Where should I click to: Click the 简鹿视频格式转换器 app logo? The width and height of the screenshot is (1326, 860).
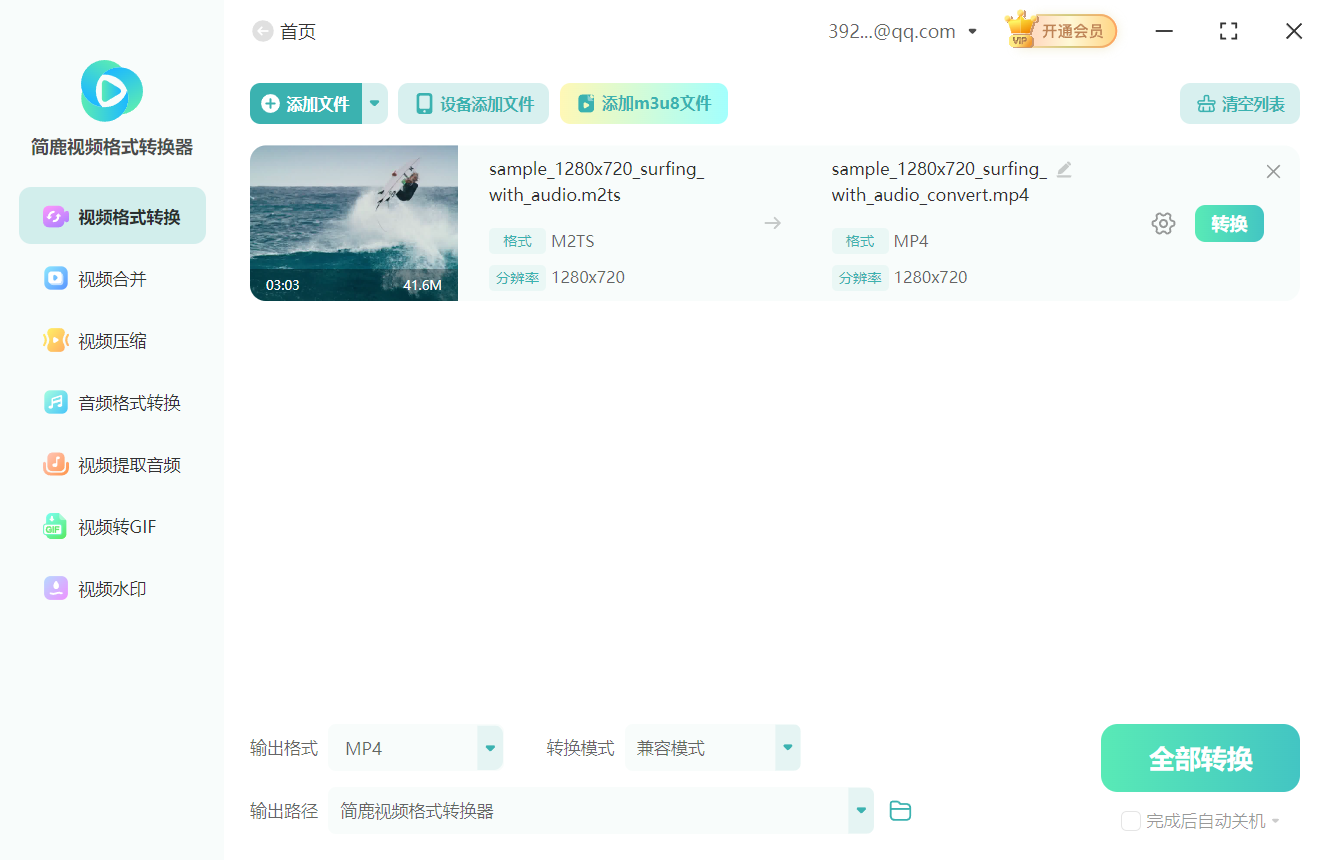(112, 91)
